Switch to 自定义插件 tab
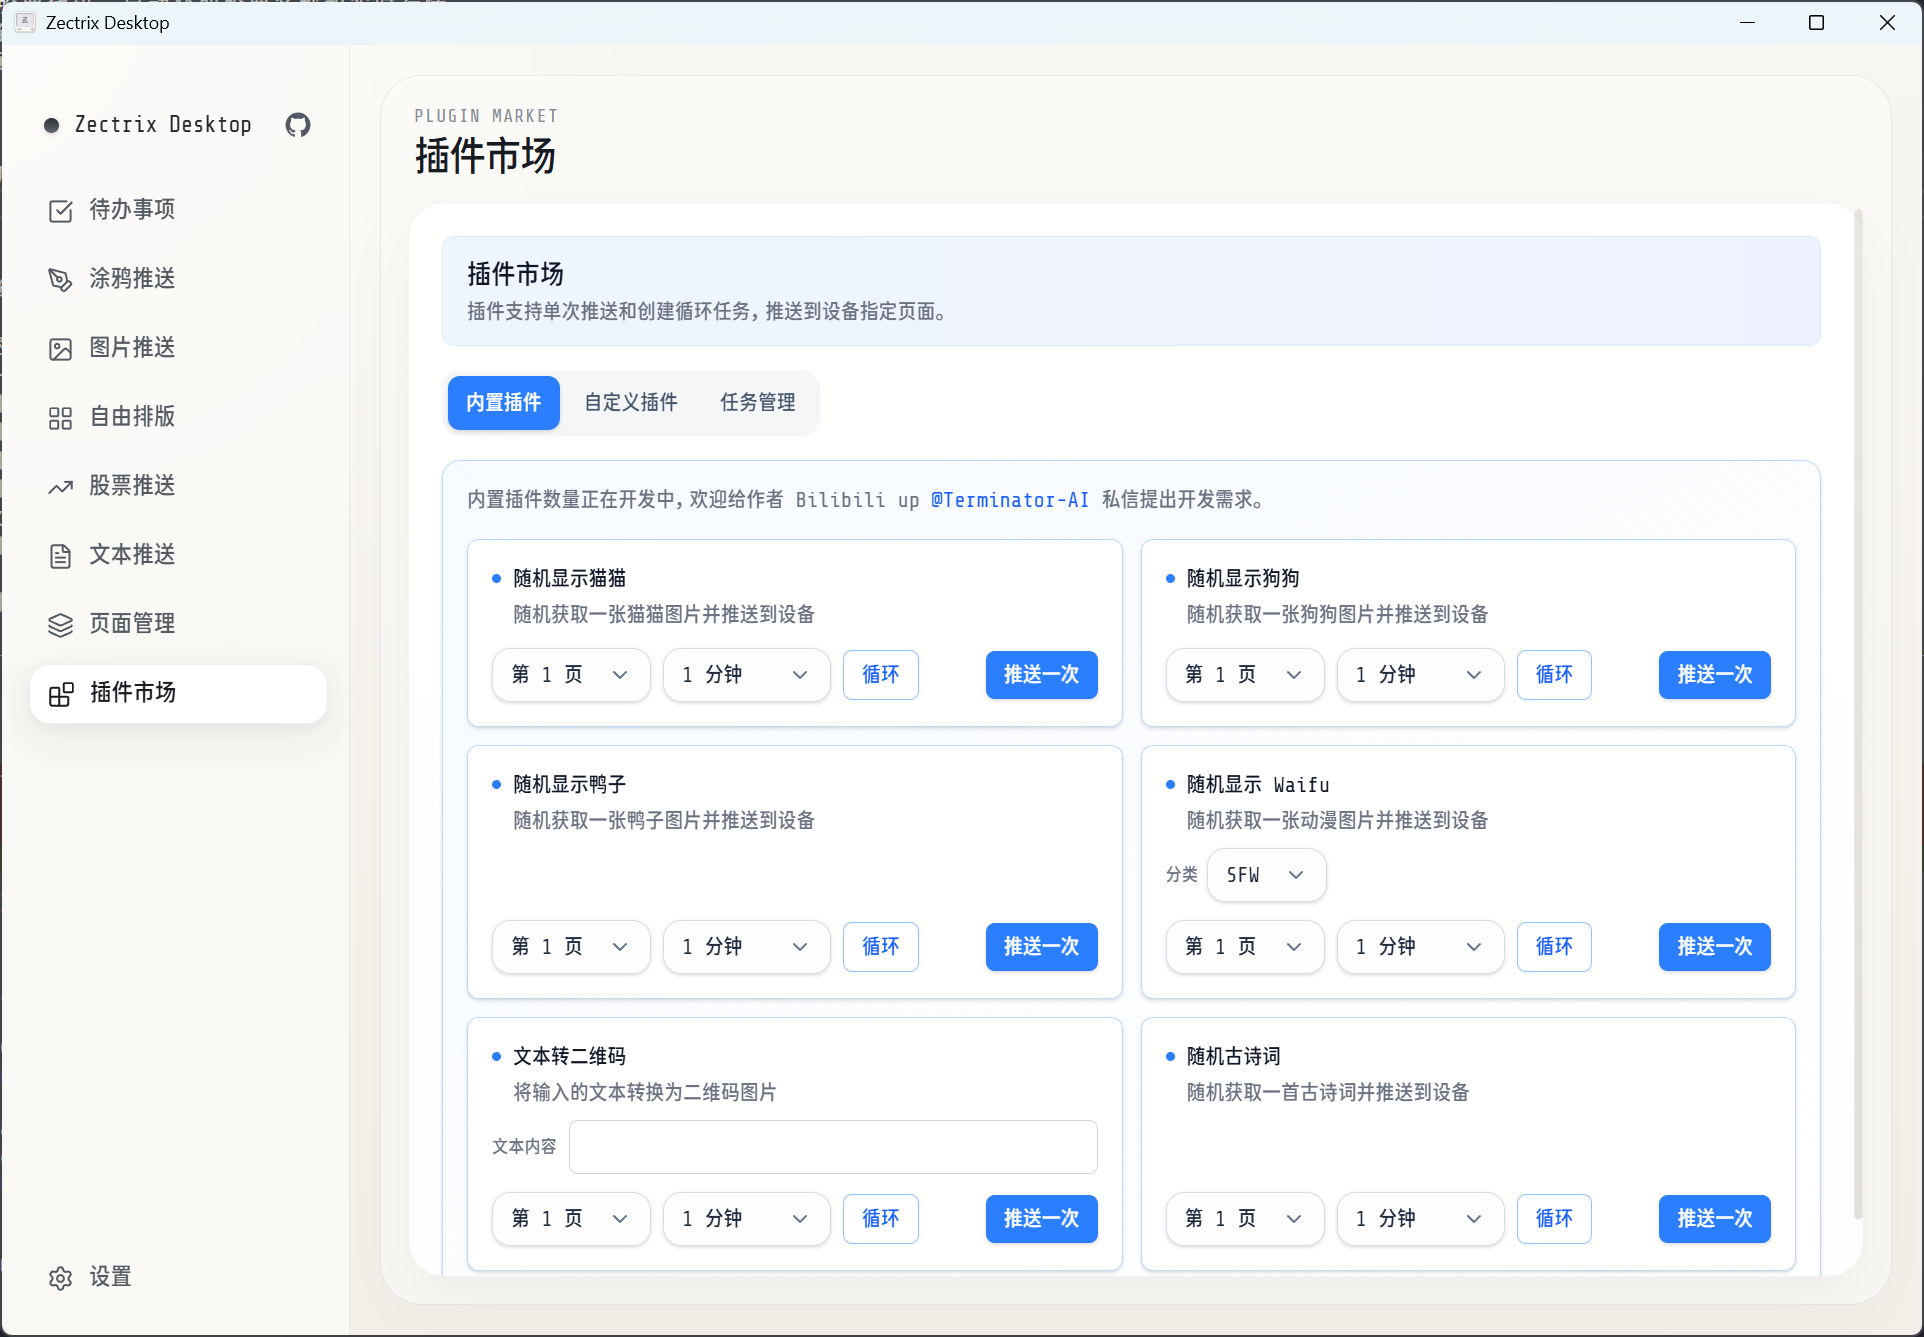 click(x=631, y=403)
